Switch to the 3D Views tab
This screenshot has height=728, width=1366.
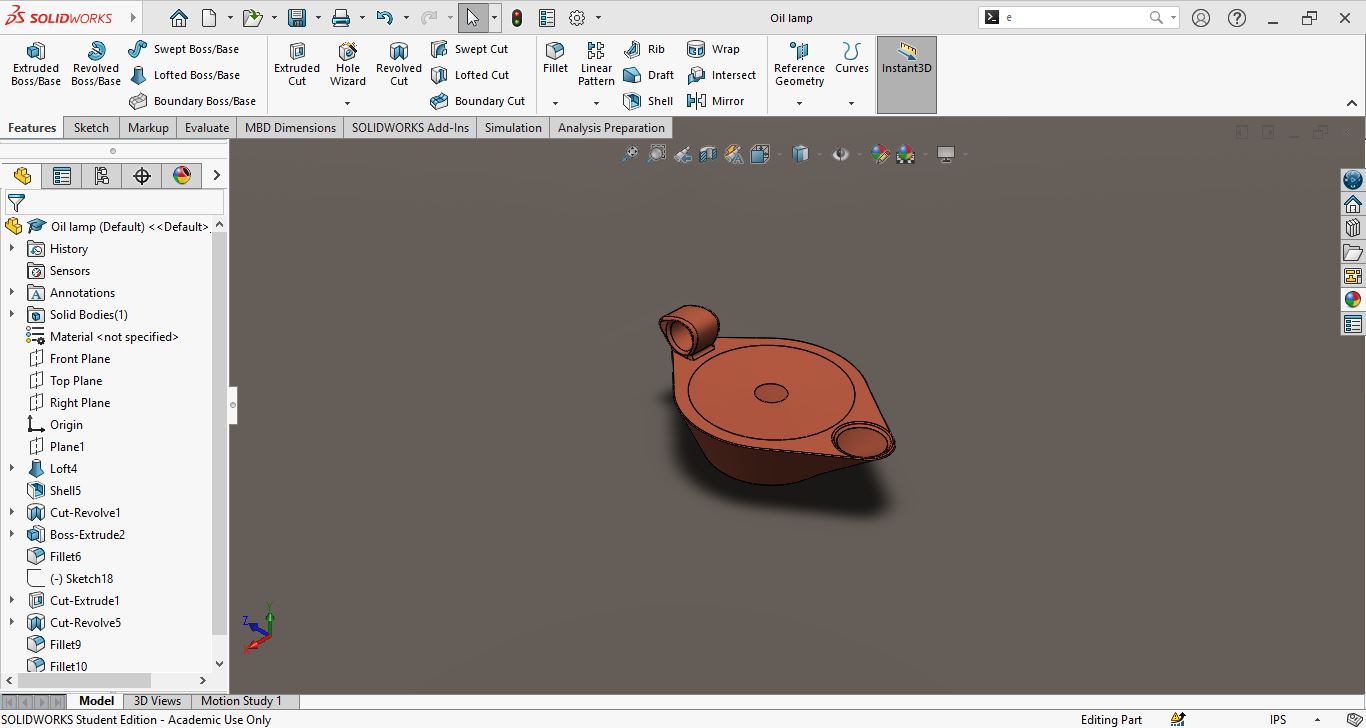click(x=158, y=701)
